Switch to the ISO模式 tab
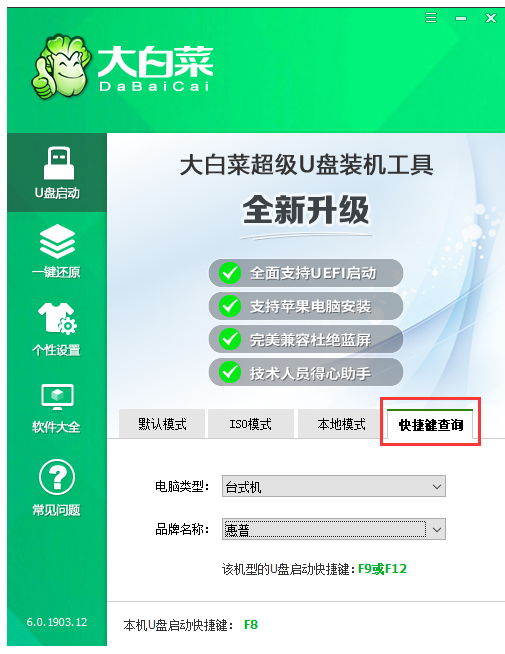Screen dimensions: 505x654 click(251, 424)
